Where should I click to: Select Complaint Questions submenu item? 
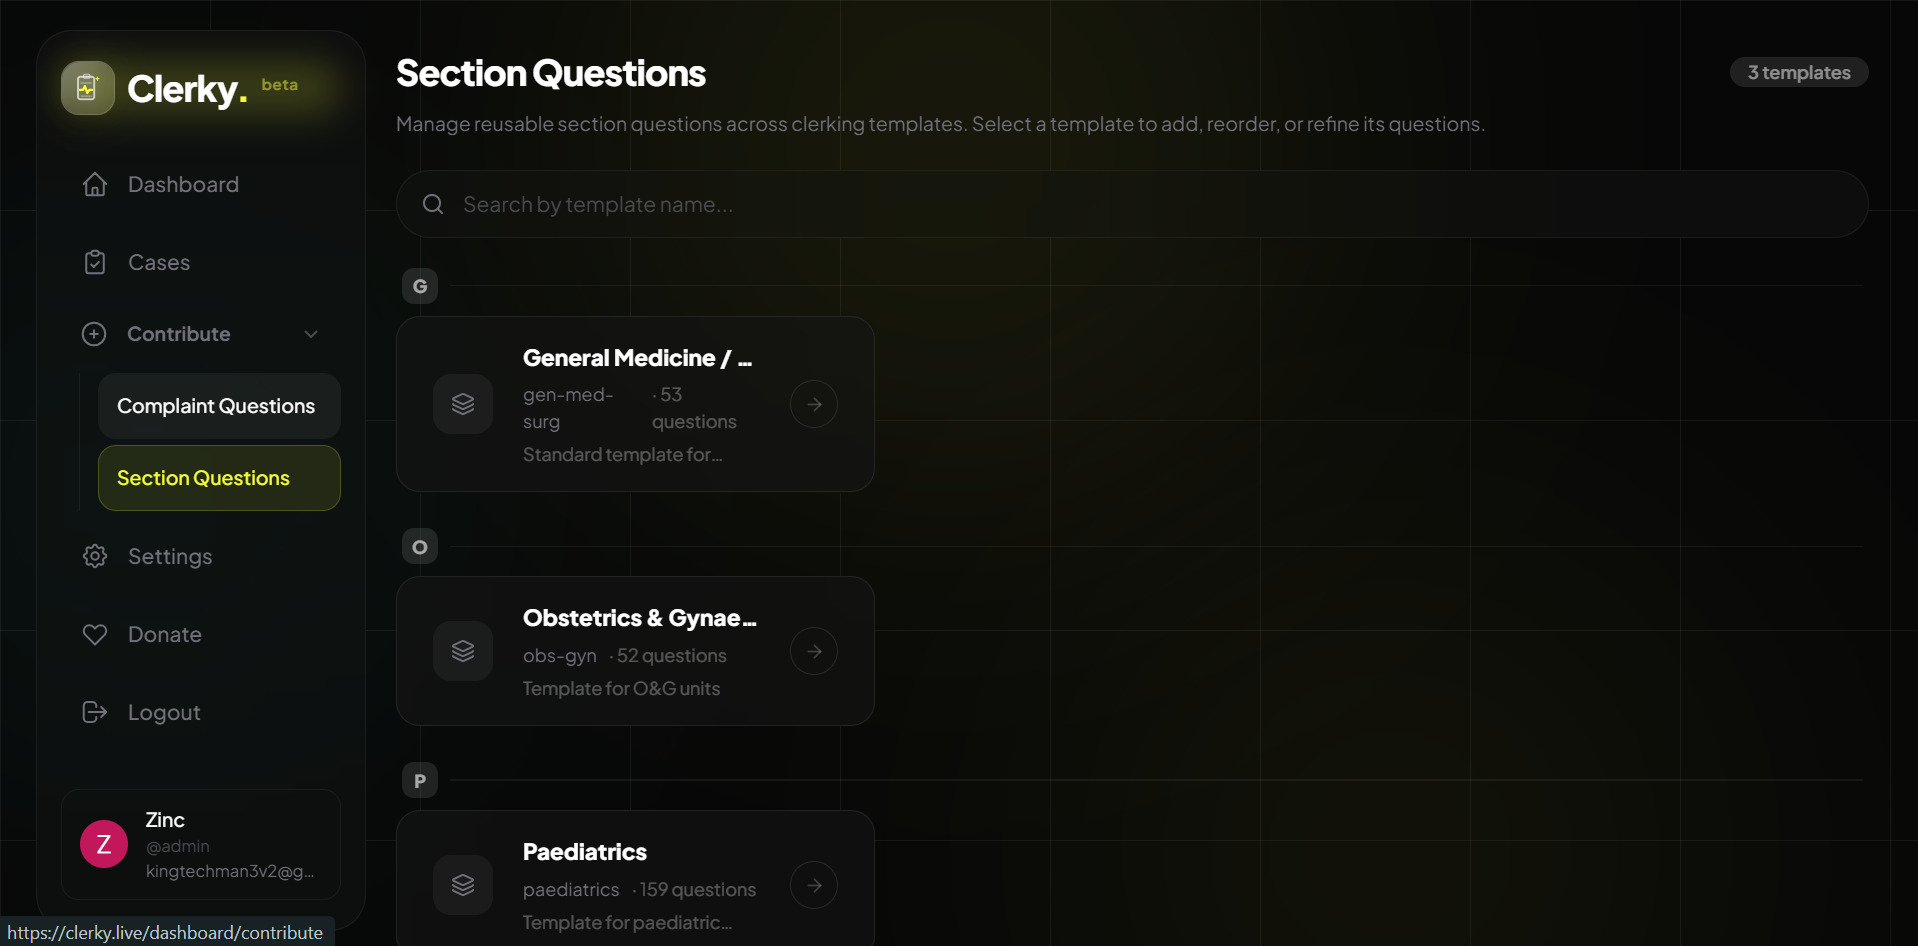click(219, 406)
